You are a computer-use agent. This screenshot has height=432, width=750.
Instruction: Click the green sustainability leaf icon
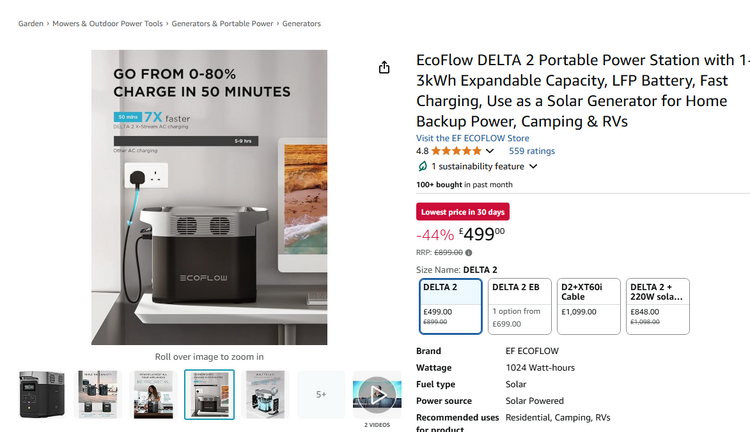[x=422, y=166]
